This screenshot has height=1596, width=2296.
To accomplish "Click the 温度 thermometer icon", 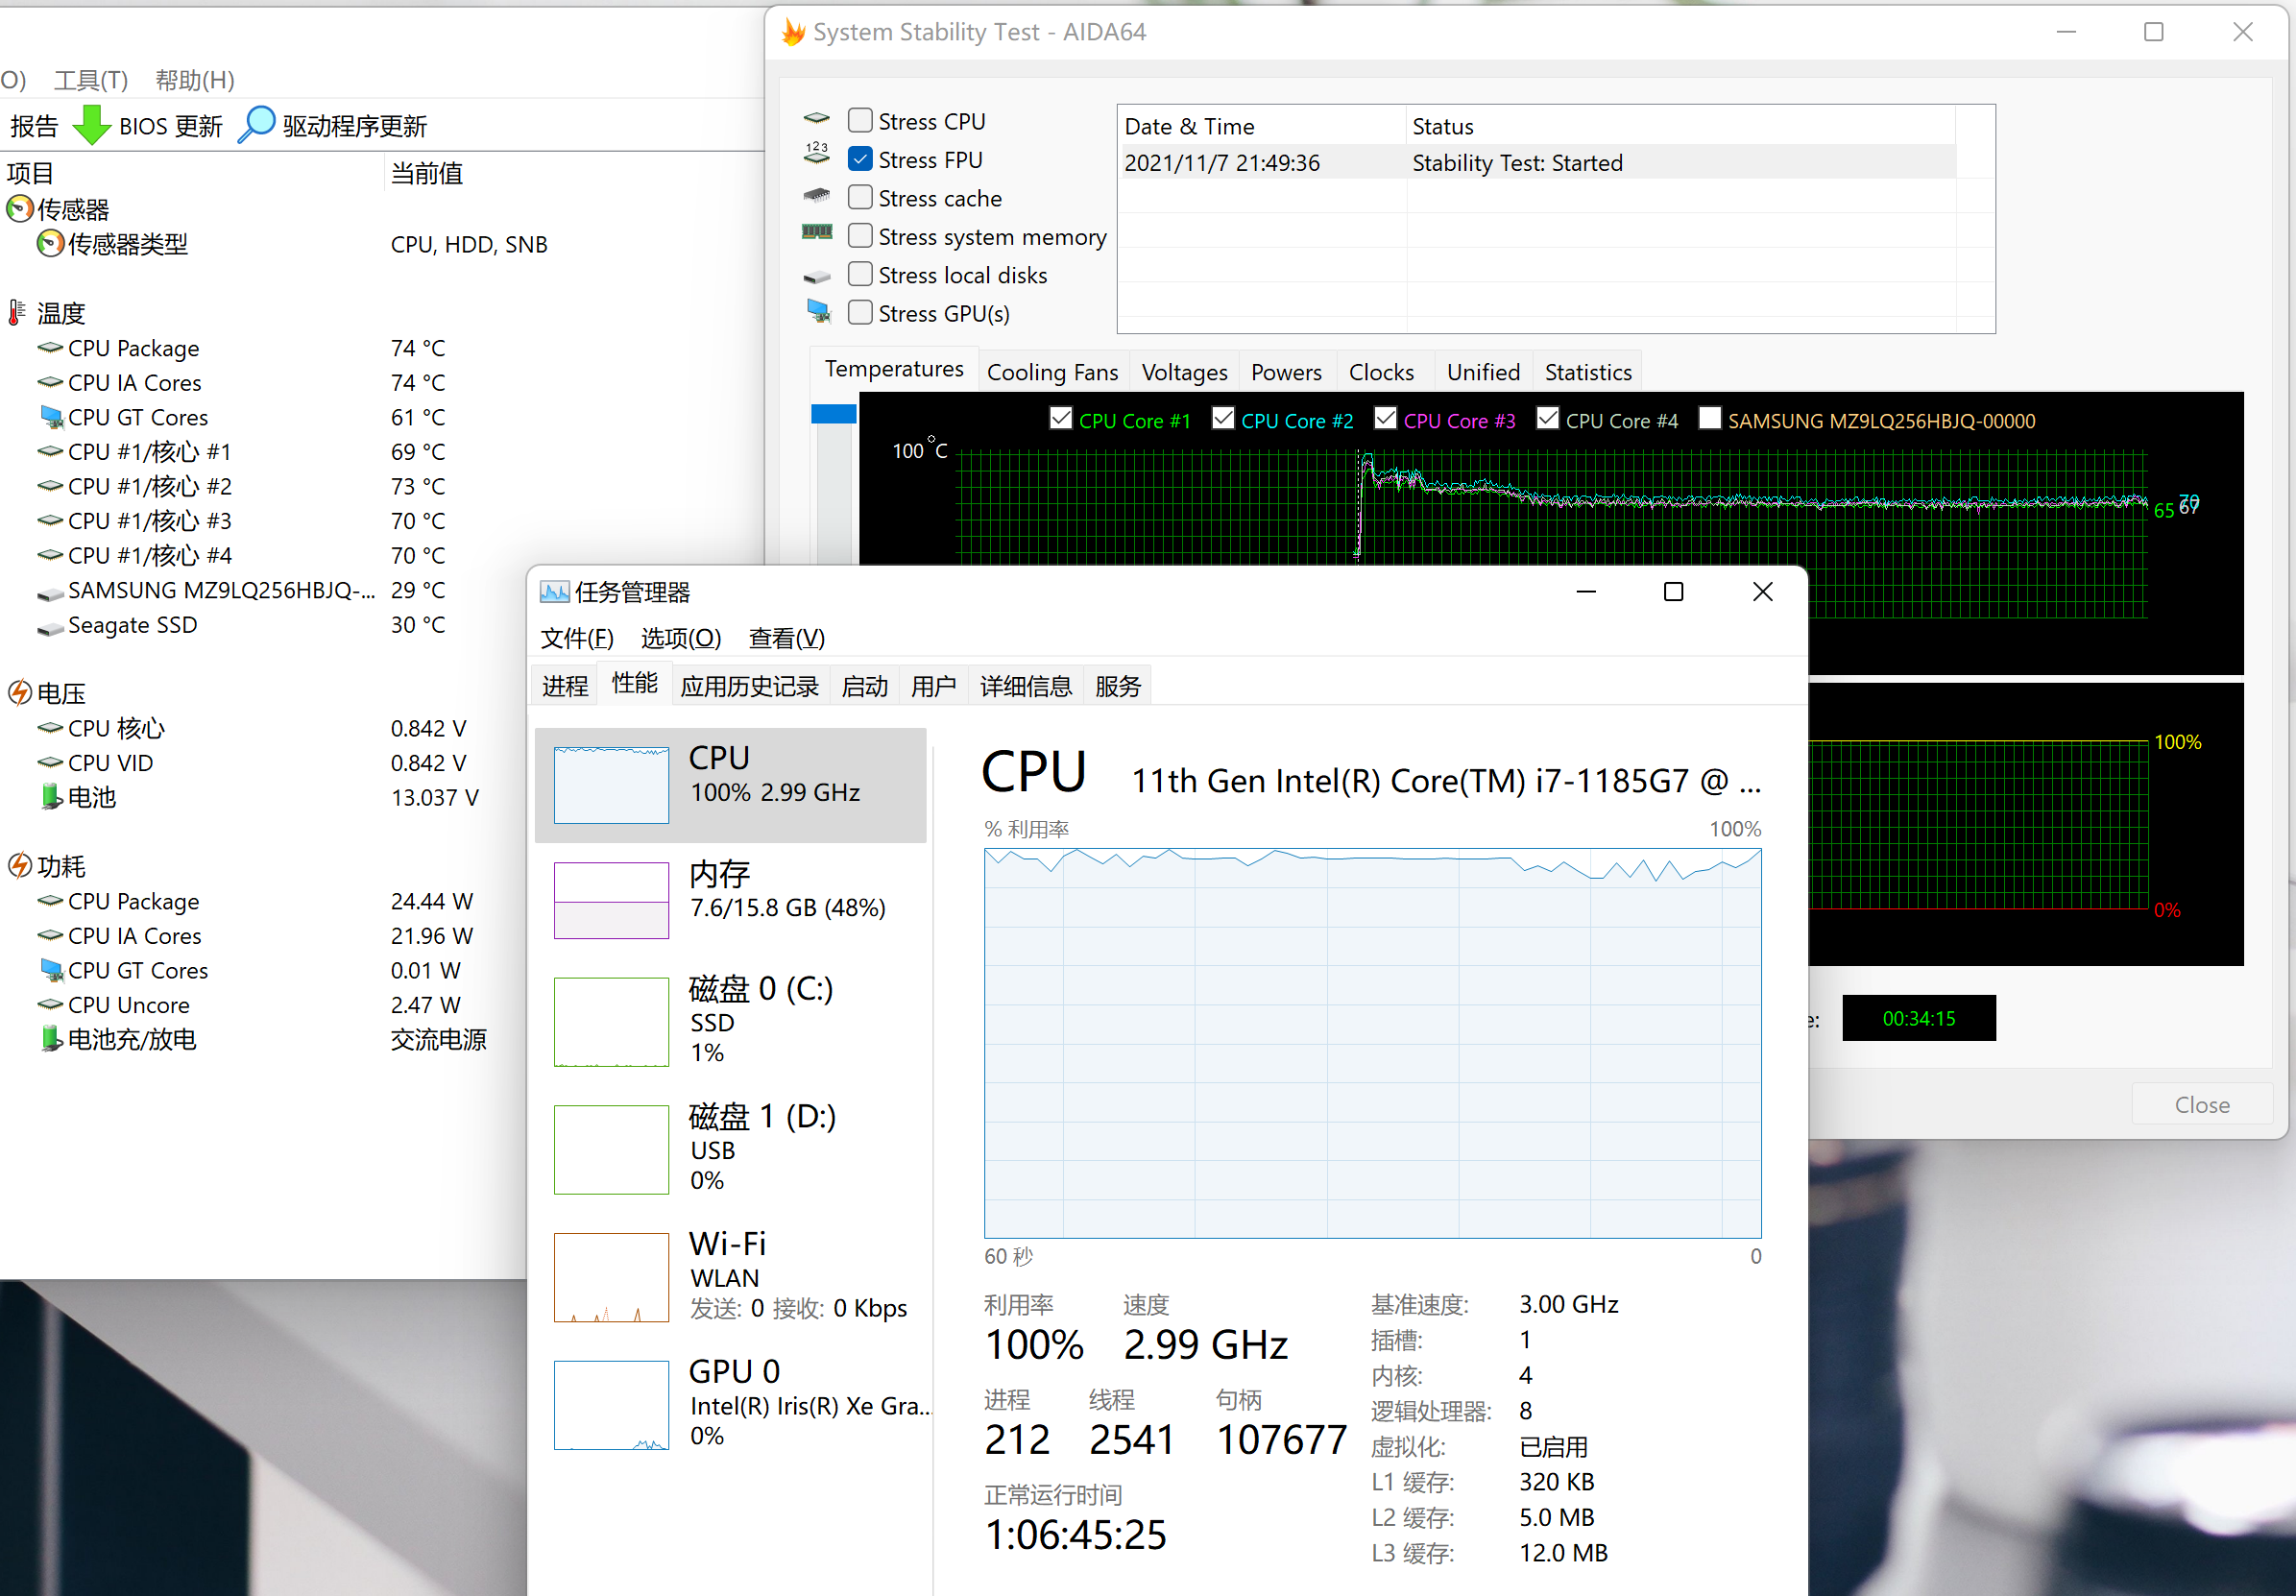I will pos(16,313).
